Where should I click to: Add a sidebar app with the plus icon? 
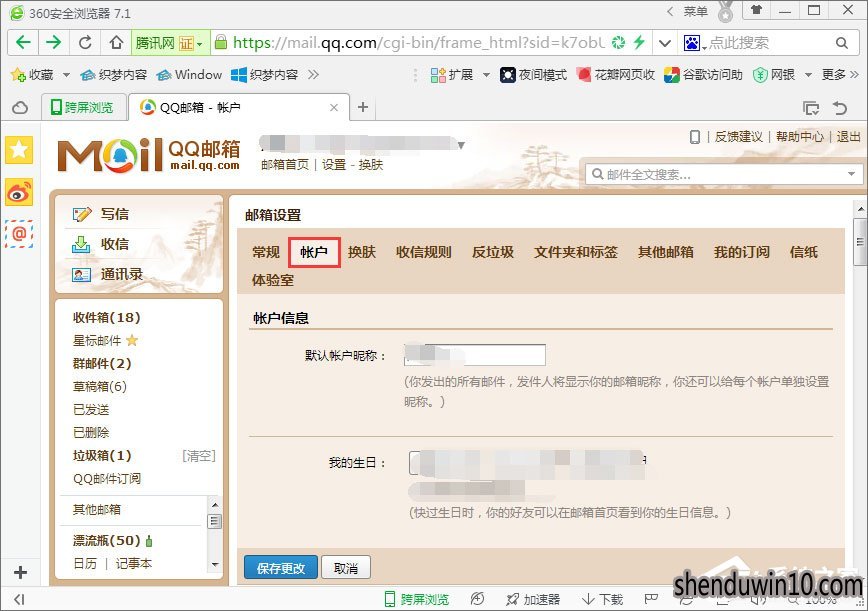(x=20, y=572)
